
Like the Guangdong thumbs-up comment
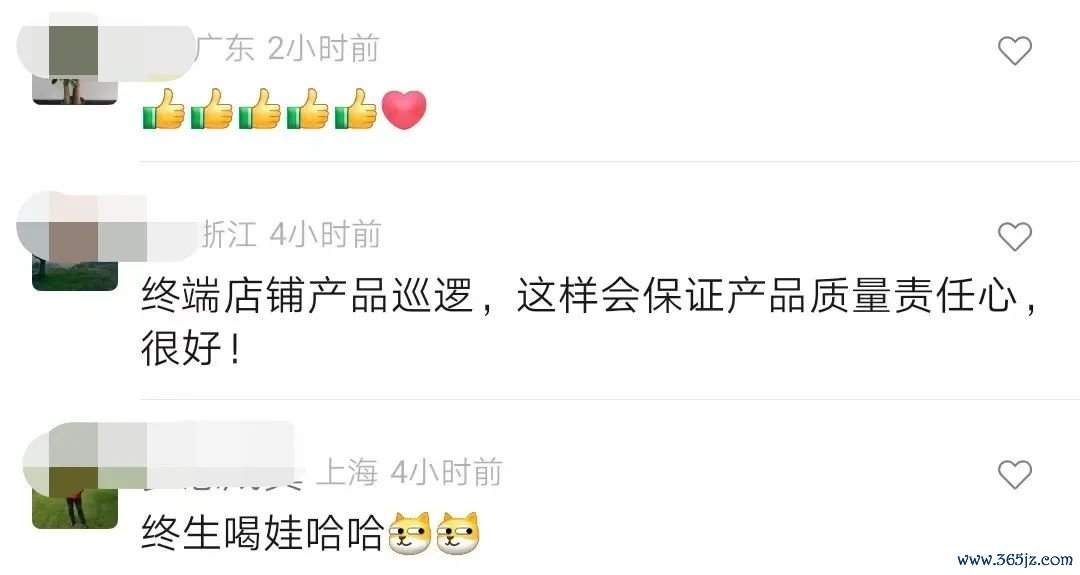(1015, 50)
